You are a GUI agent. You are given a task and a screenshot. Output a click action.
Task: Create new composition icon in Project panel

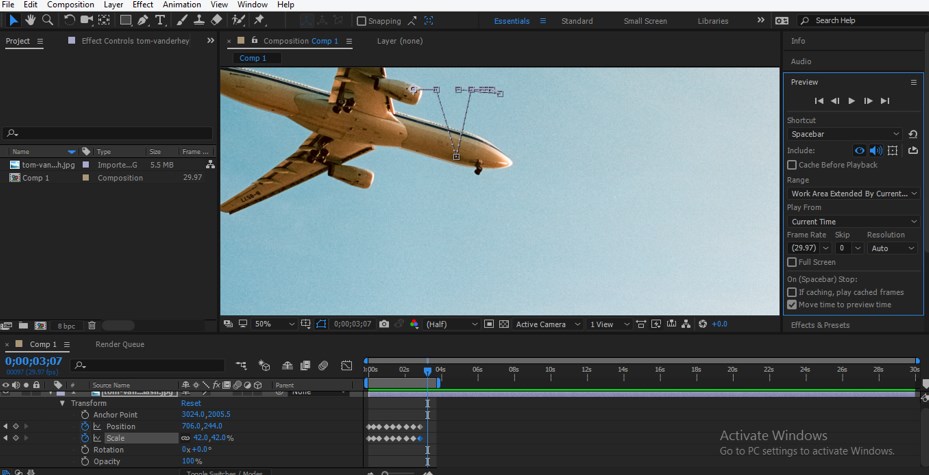pos(40,326)
